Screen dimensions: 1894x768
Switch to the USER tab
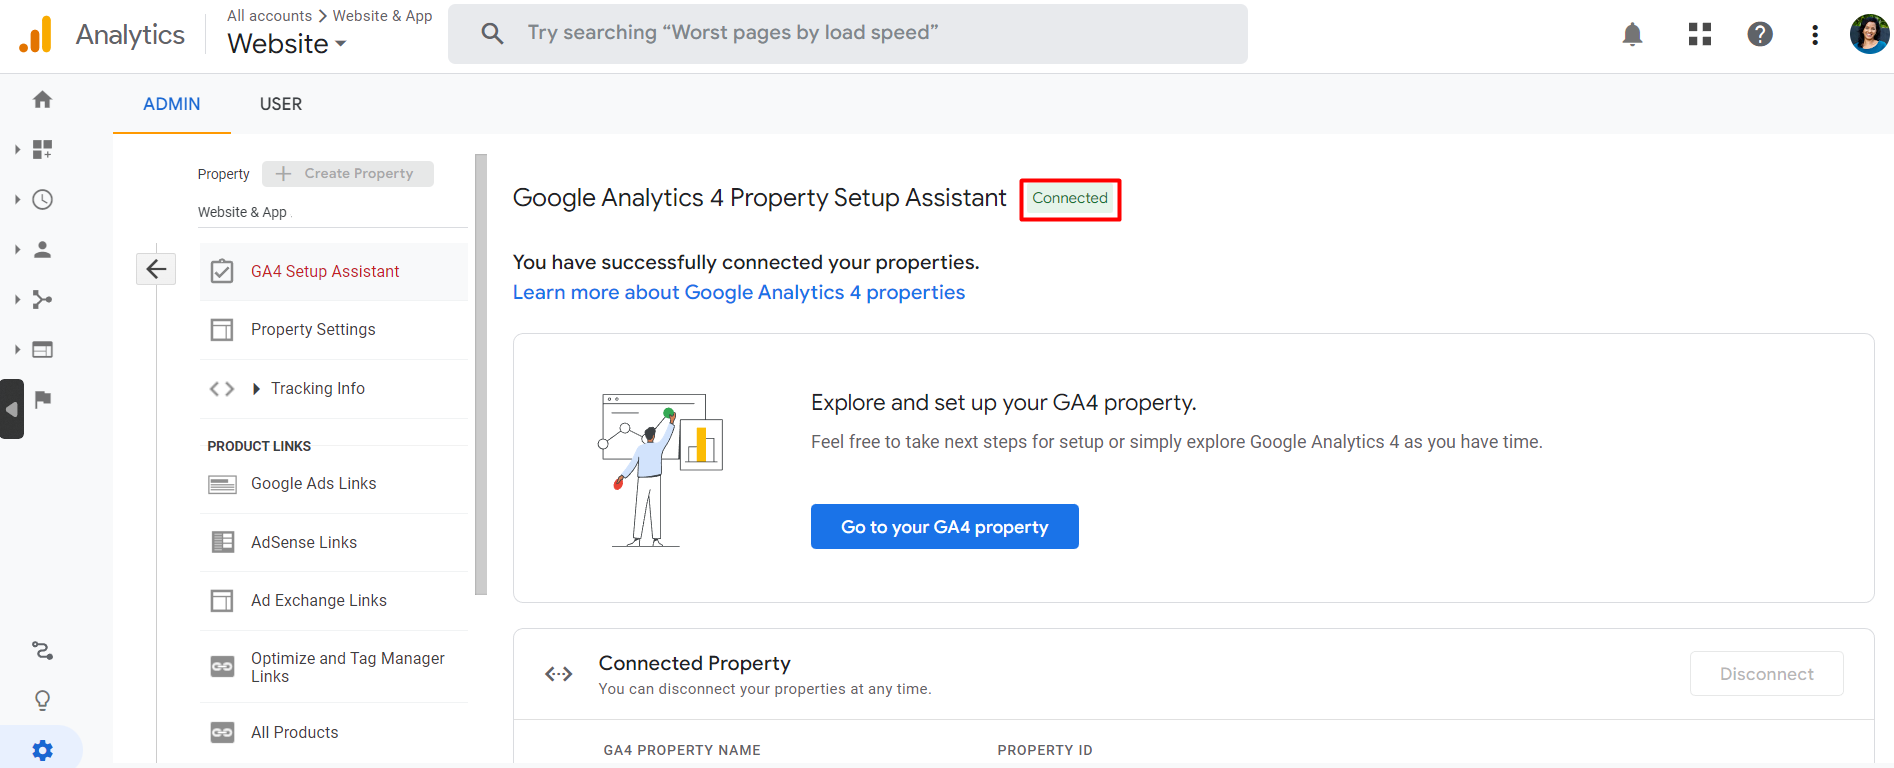click(x=281, y=104)
